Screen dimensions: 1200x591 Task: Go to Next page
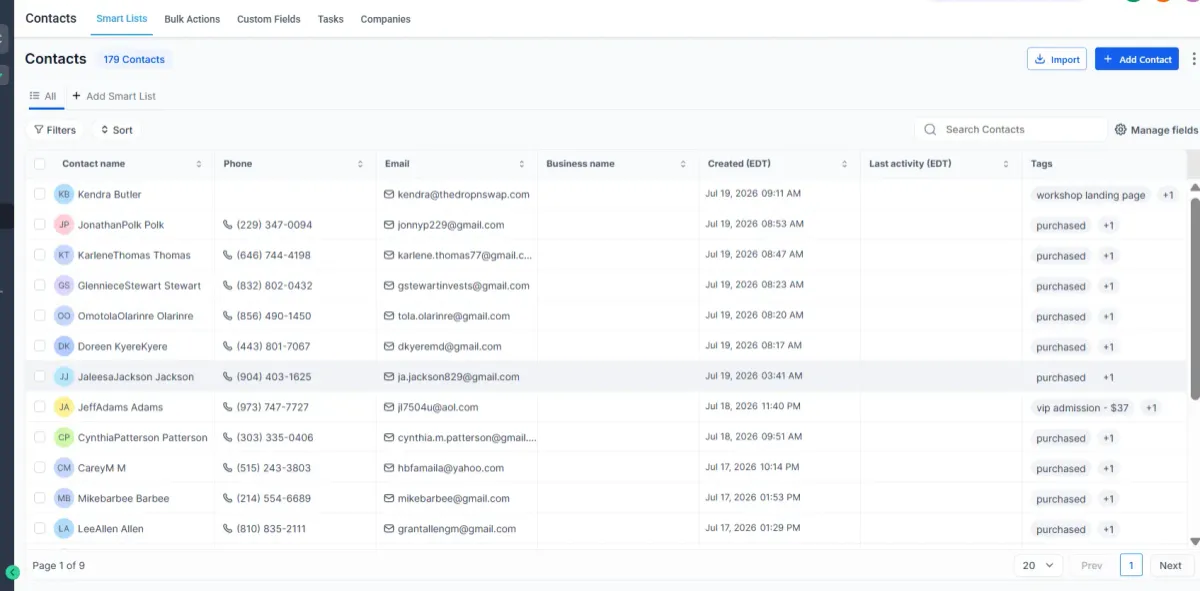click(x=1171, y=565)
